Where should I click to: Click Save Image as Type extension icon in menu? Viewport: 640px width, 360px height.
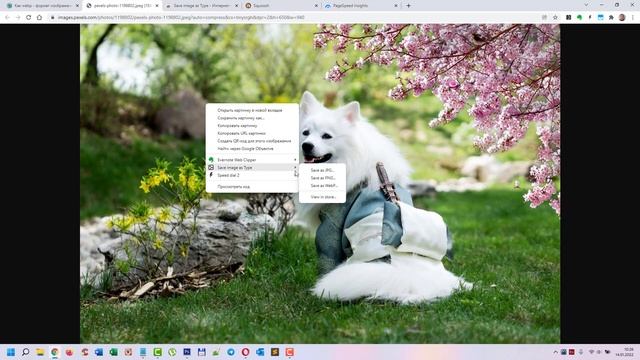211,167
